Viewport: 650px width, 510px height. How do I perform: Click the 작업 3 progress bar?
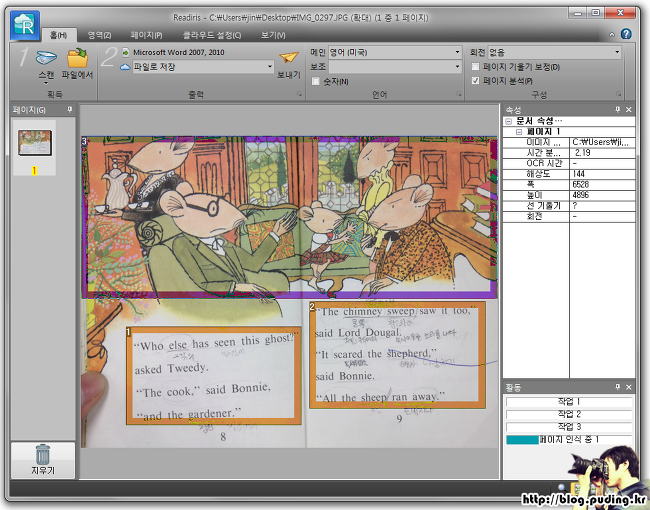[x=569, y=427]
